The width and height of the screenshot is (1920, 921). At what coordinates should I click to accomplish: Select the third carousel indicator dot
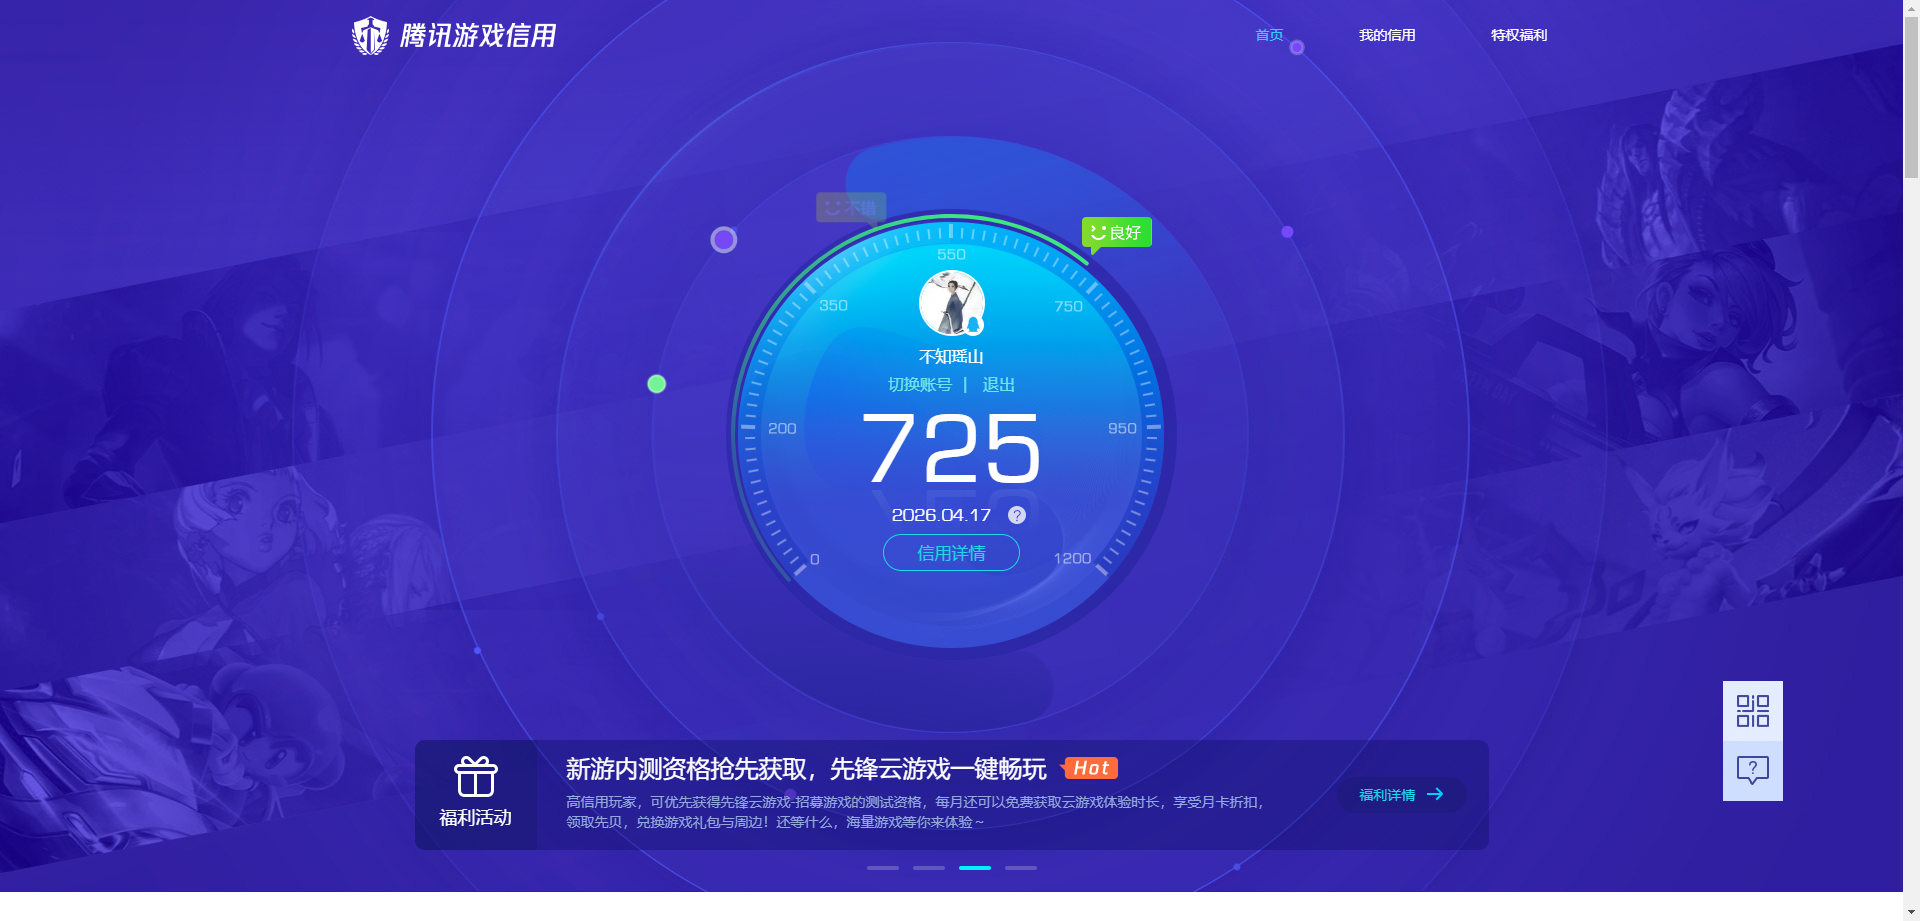pos(975,868)
